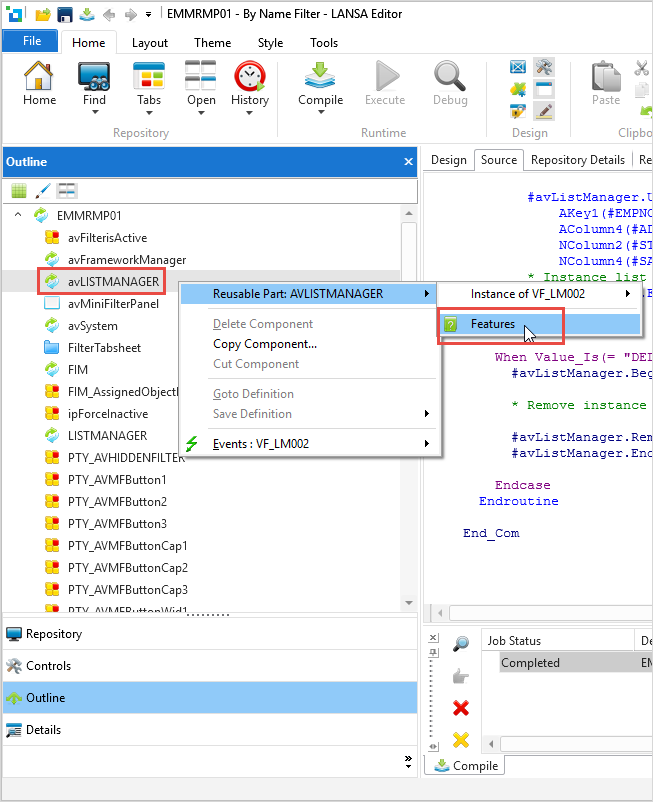Expand the navigation pane overflow chevron
The height and width of the screenshot is (802, 653).
click(408, 762)
